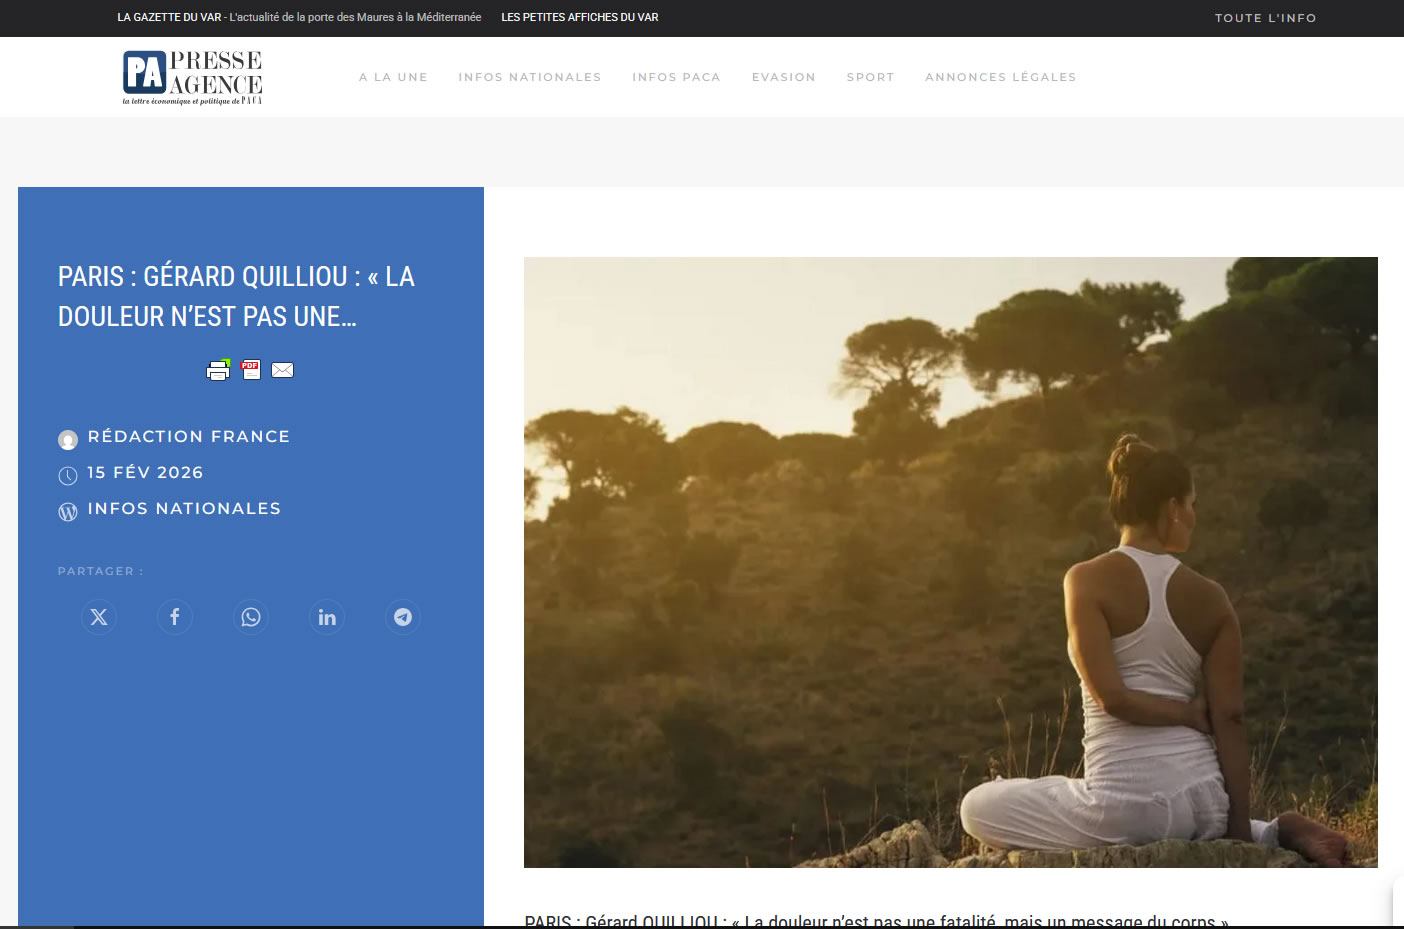Click the WordPress icon before Infos Nationales
The image size is (1404, 929).
(x=67, y=511)
